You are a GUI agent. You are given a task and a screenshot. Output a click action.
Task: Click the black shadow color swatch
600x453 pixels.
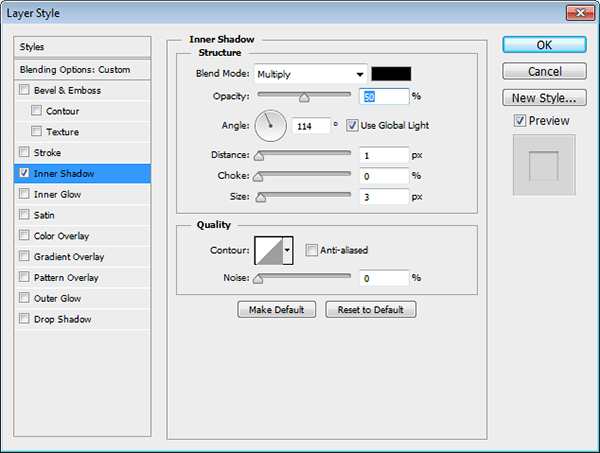(x=392, y=74)
